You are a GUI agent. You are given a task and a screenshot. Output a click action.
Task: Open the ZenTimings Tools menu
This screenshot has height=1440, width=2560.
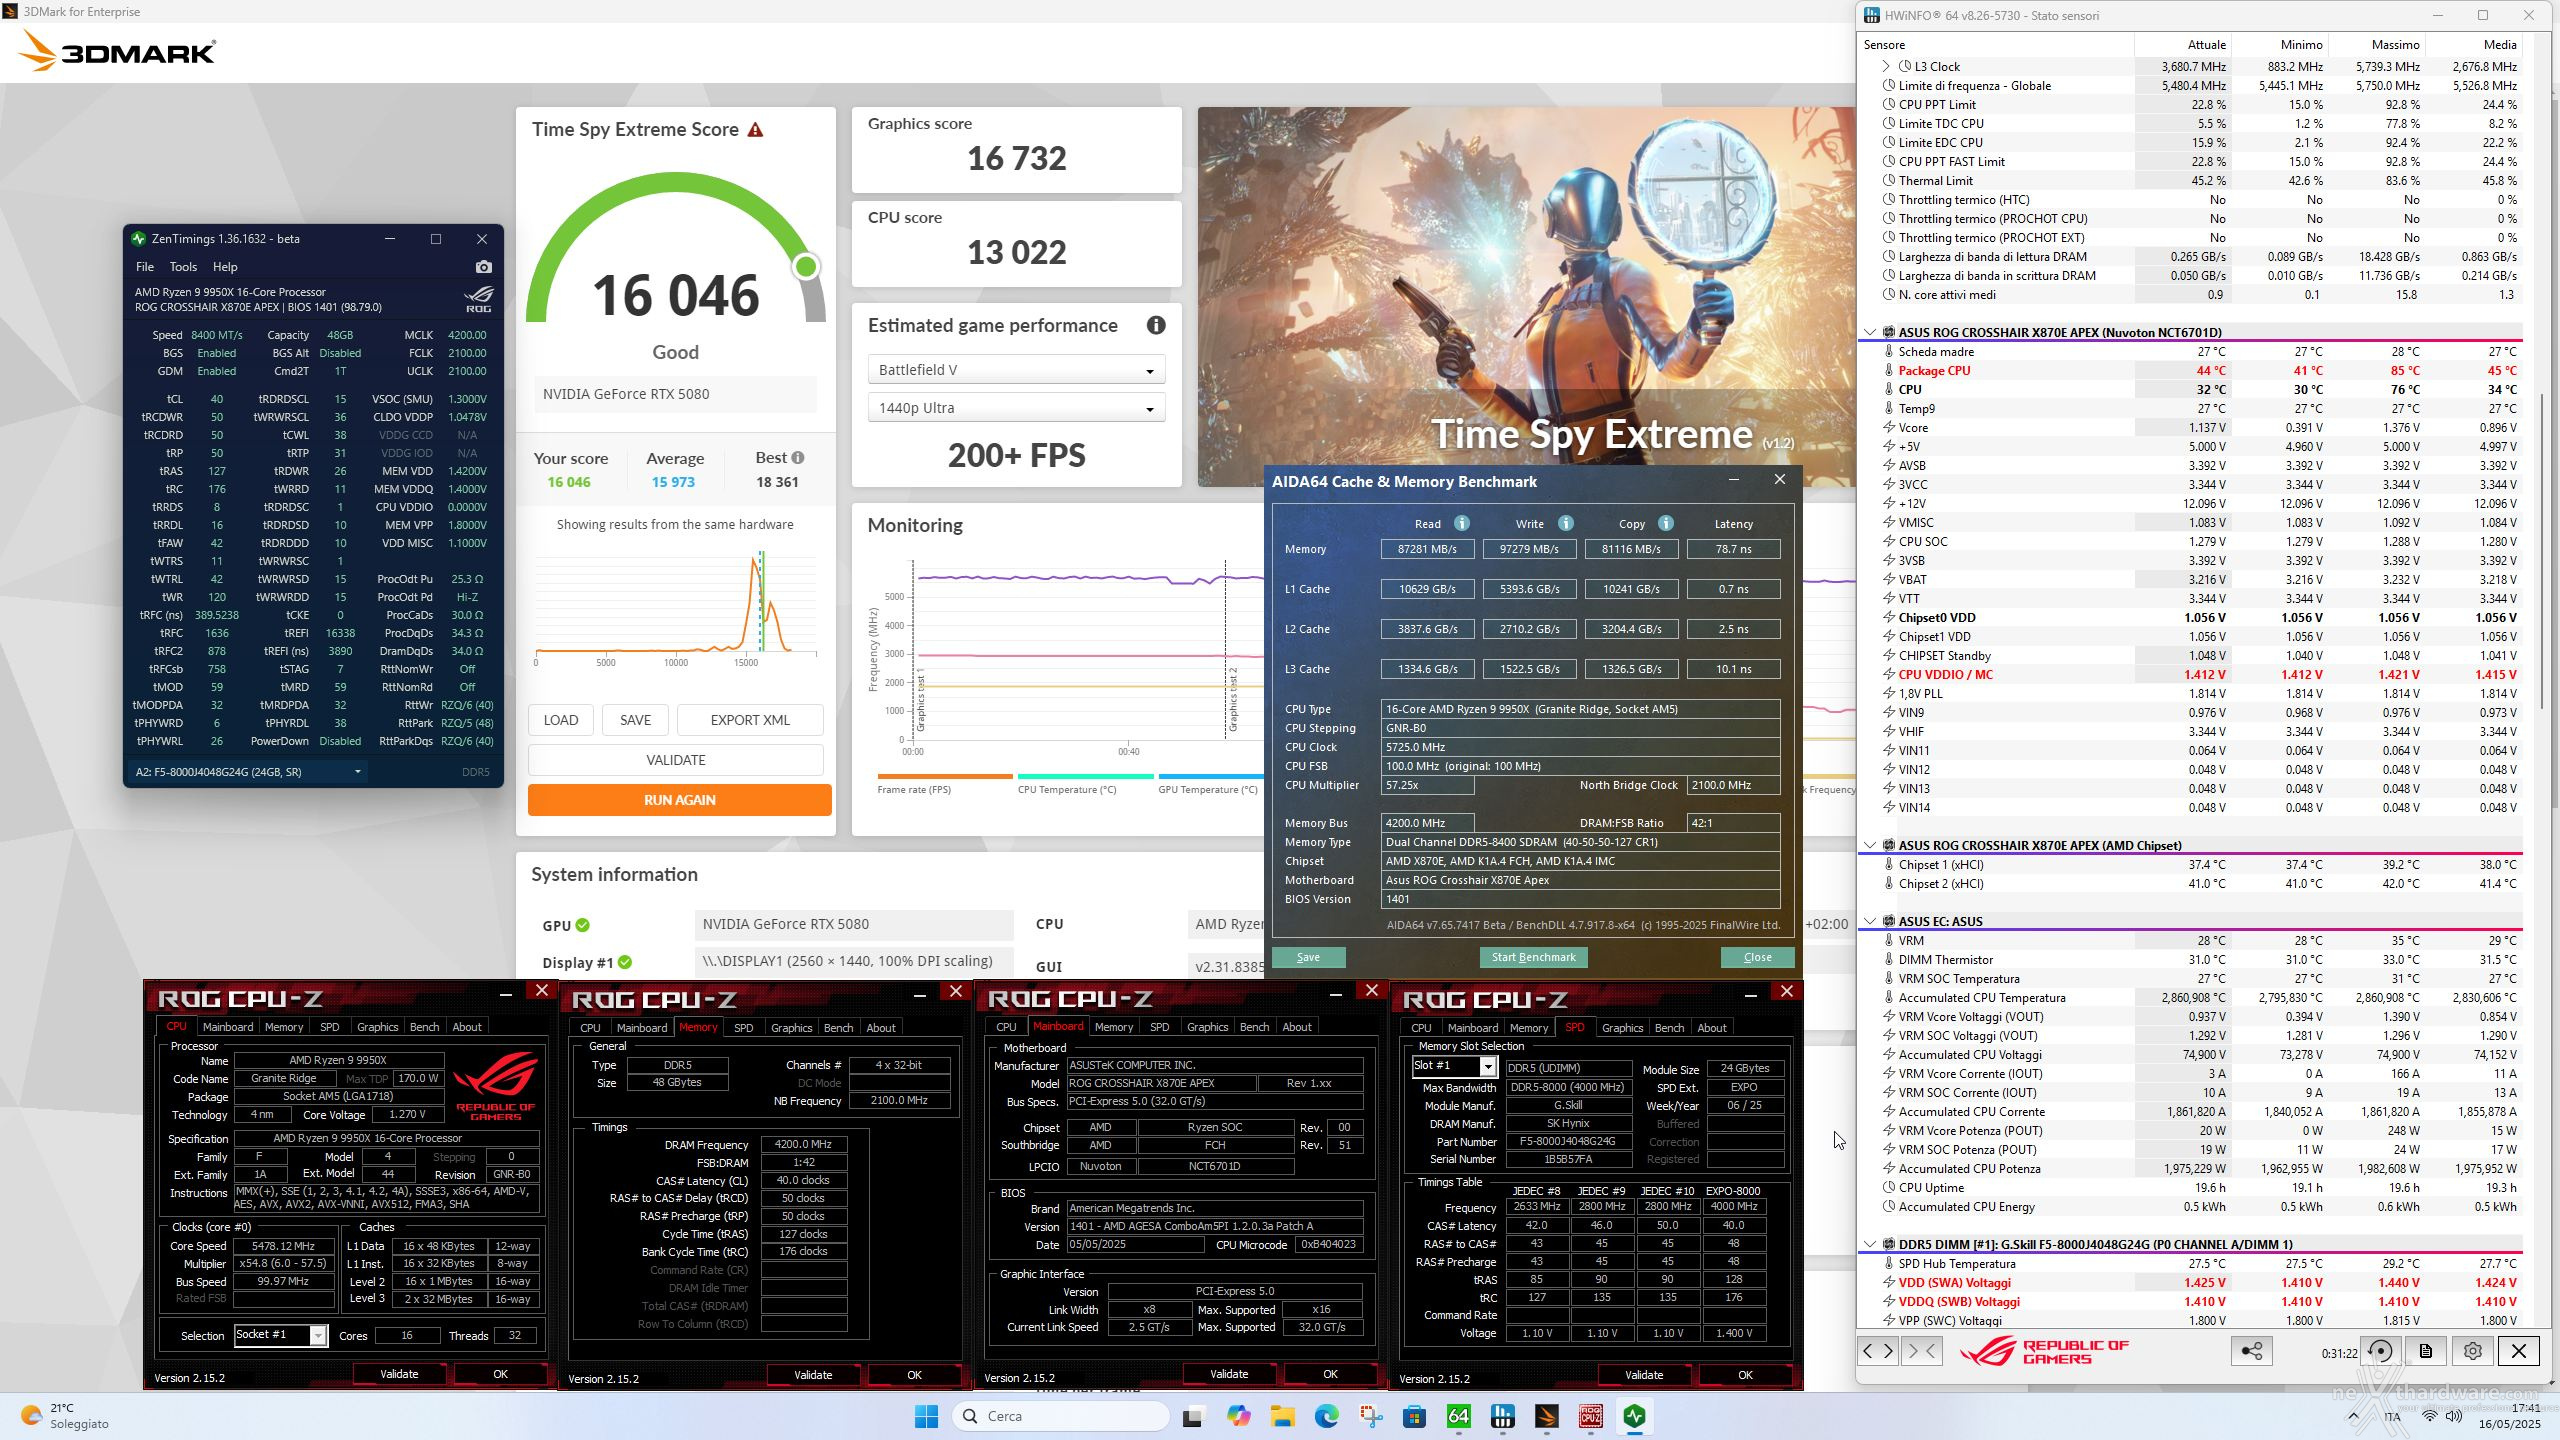point(183,267)
